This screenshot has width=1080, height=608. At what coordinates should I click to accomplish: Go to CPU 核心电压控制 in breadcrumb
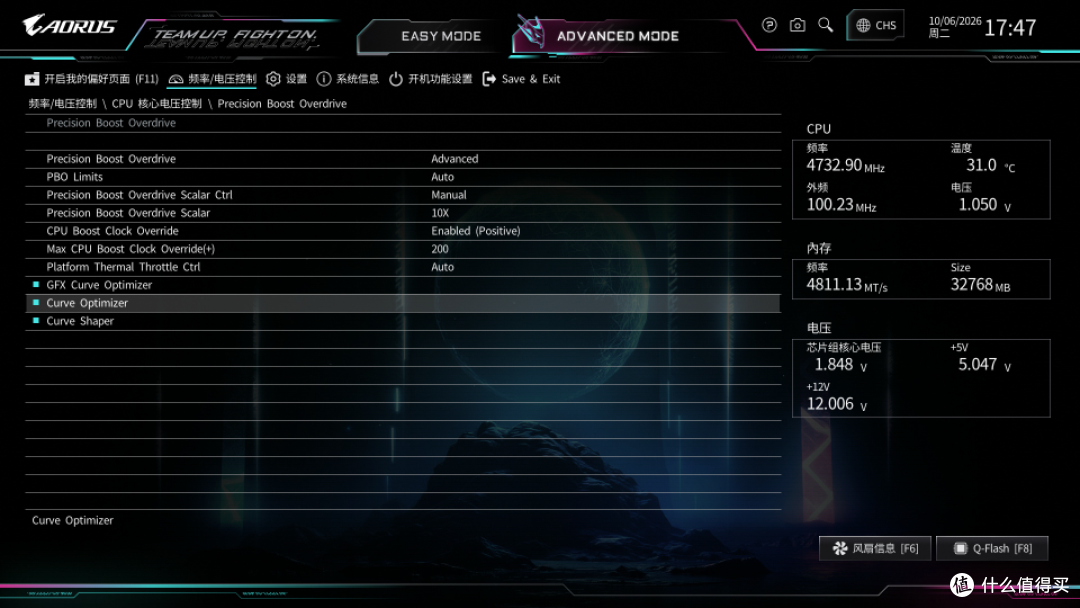click(x=157, y=104)
